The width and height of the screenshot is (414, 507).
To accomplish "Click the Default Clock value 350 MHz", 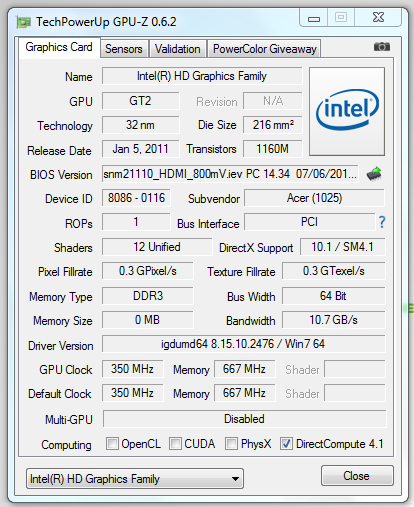I will pos(133,393).
